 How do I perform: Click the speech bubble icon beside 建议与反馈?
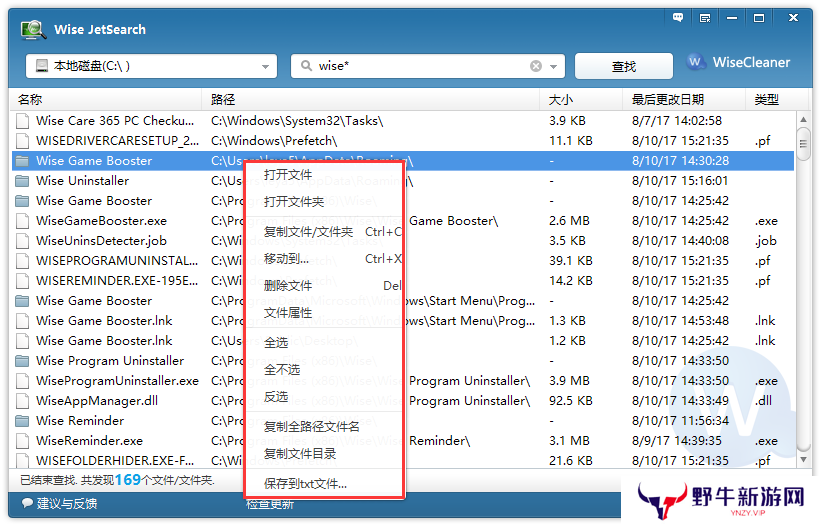point(27,503)
